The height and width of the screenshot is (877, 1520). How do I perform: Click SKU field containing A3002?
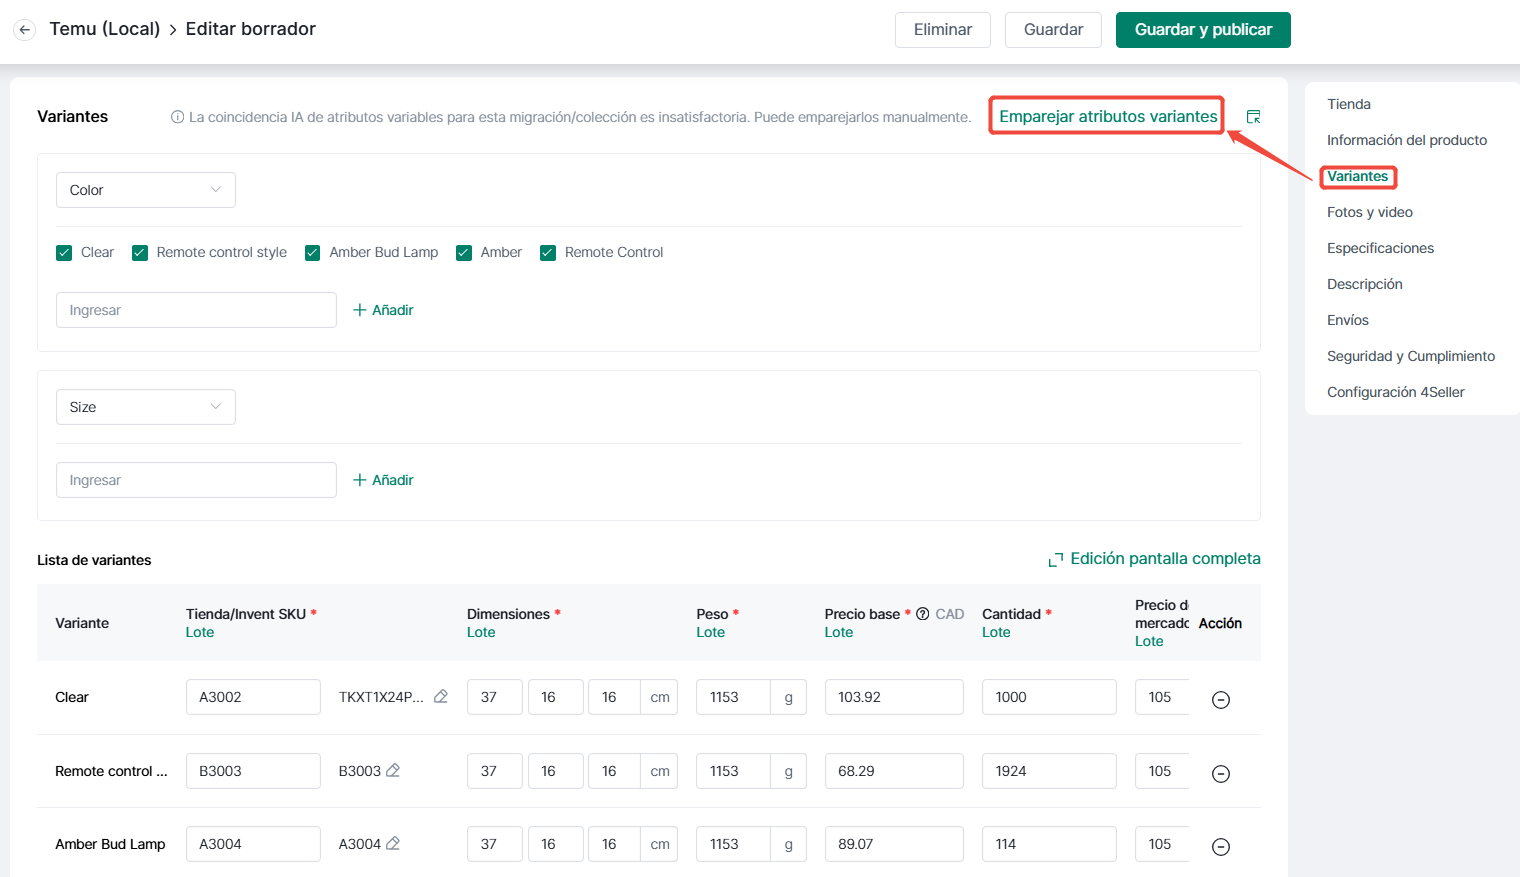pos(253,697)
